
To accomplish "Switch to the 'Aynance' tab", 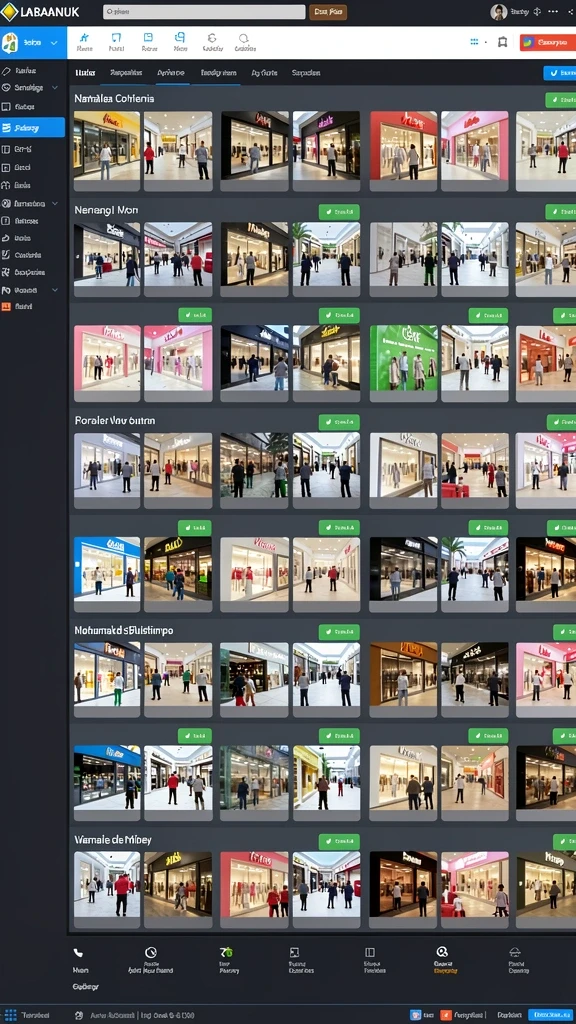I will click(170, 73).
